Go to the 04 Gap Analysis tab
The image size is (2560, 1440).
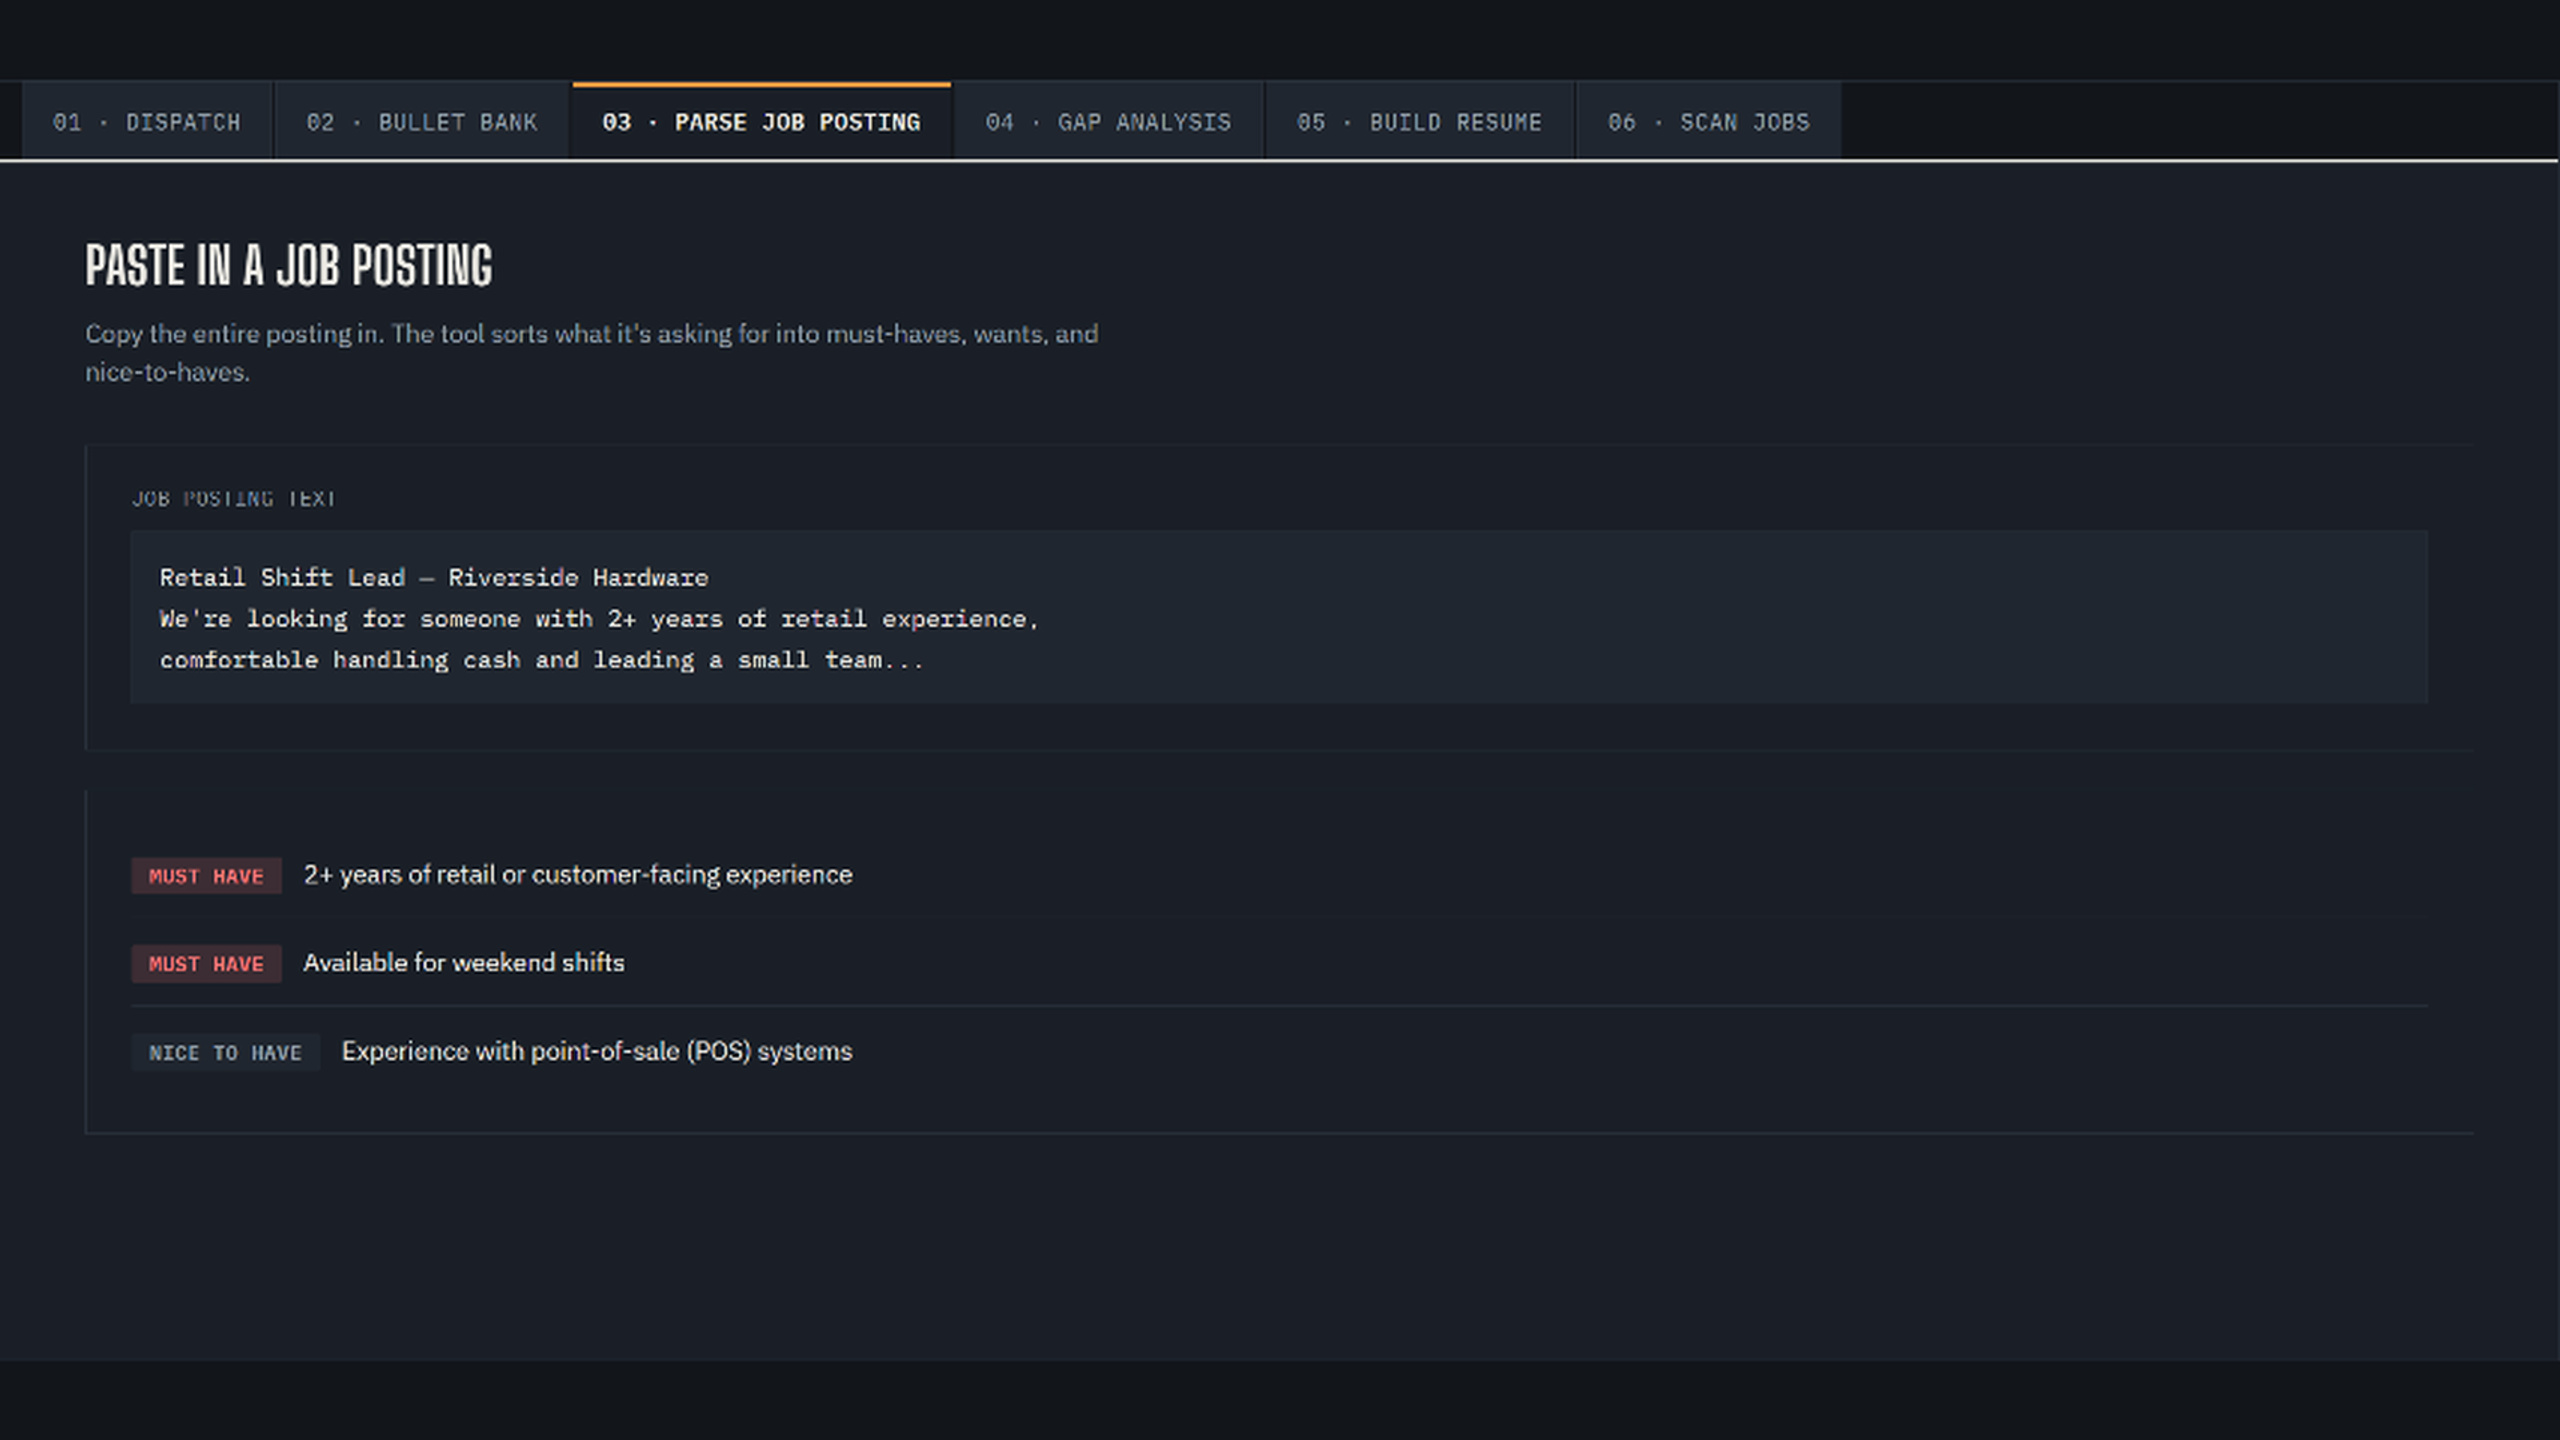pyautogui.click(x=1108, y=121)
